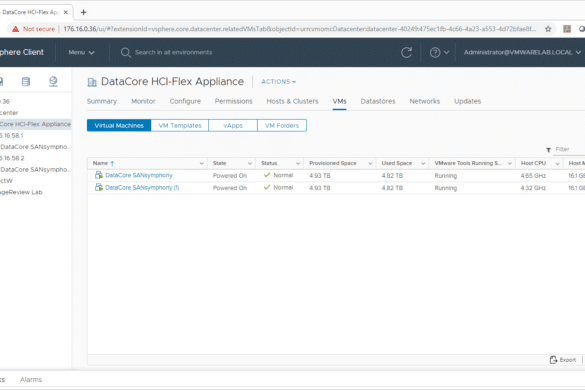
Task: Open the Datastores tab
Action: tap(378, 101)
